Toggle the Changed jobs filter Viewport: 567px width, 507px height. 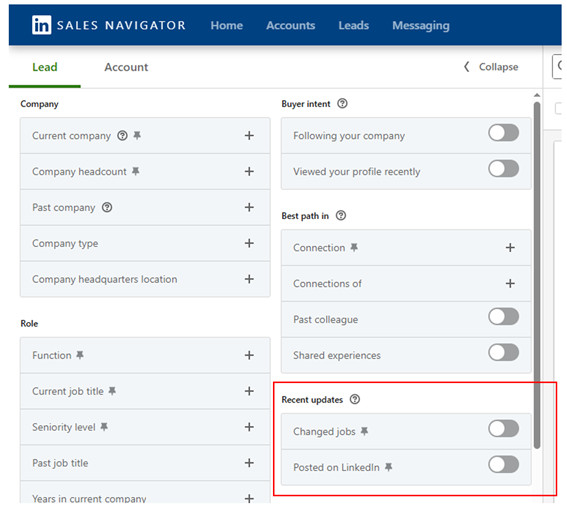click(503, 428)
